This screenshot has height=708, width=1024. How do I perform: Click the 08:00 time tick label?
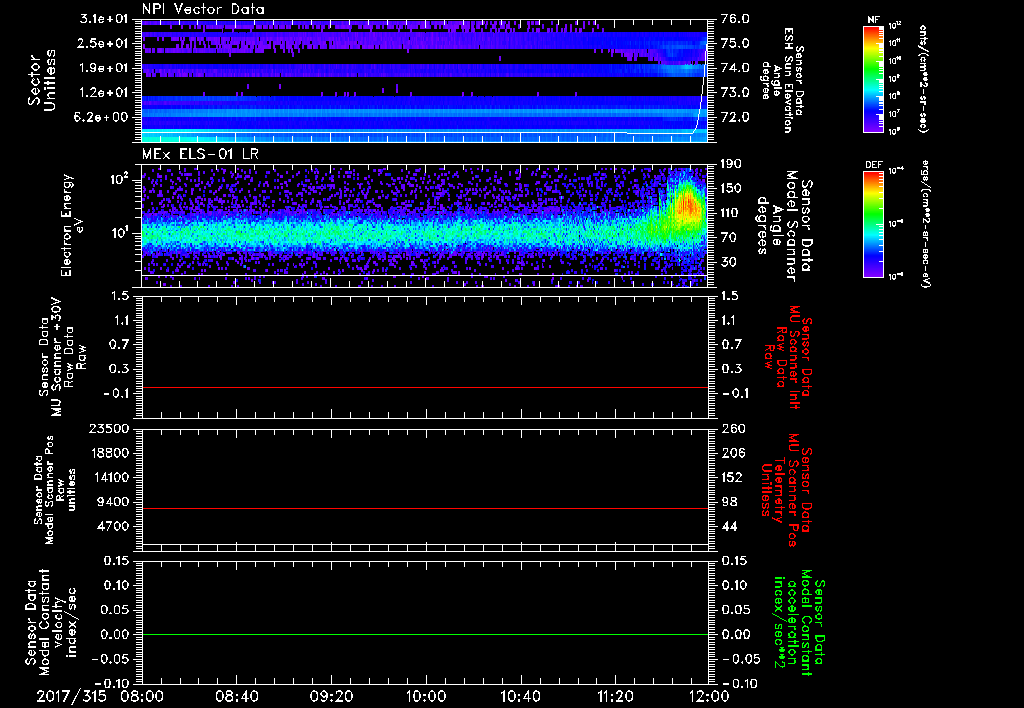tap(142, 695)
